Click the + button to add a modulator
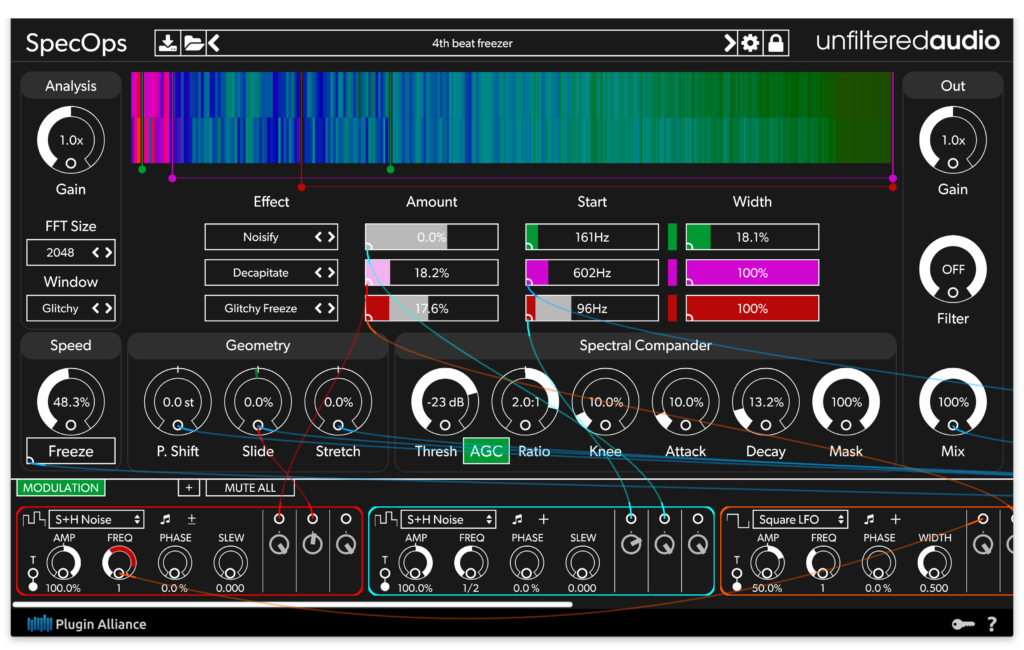This screenshot has height=650, width=1024. (x=188, y=488)
